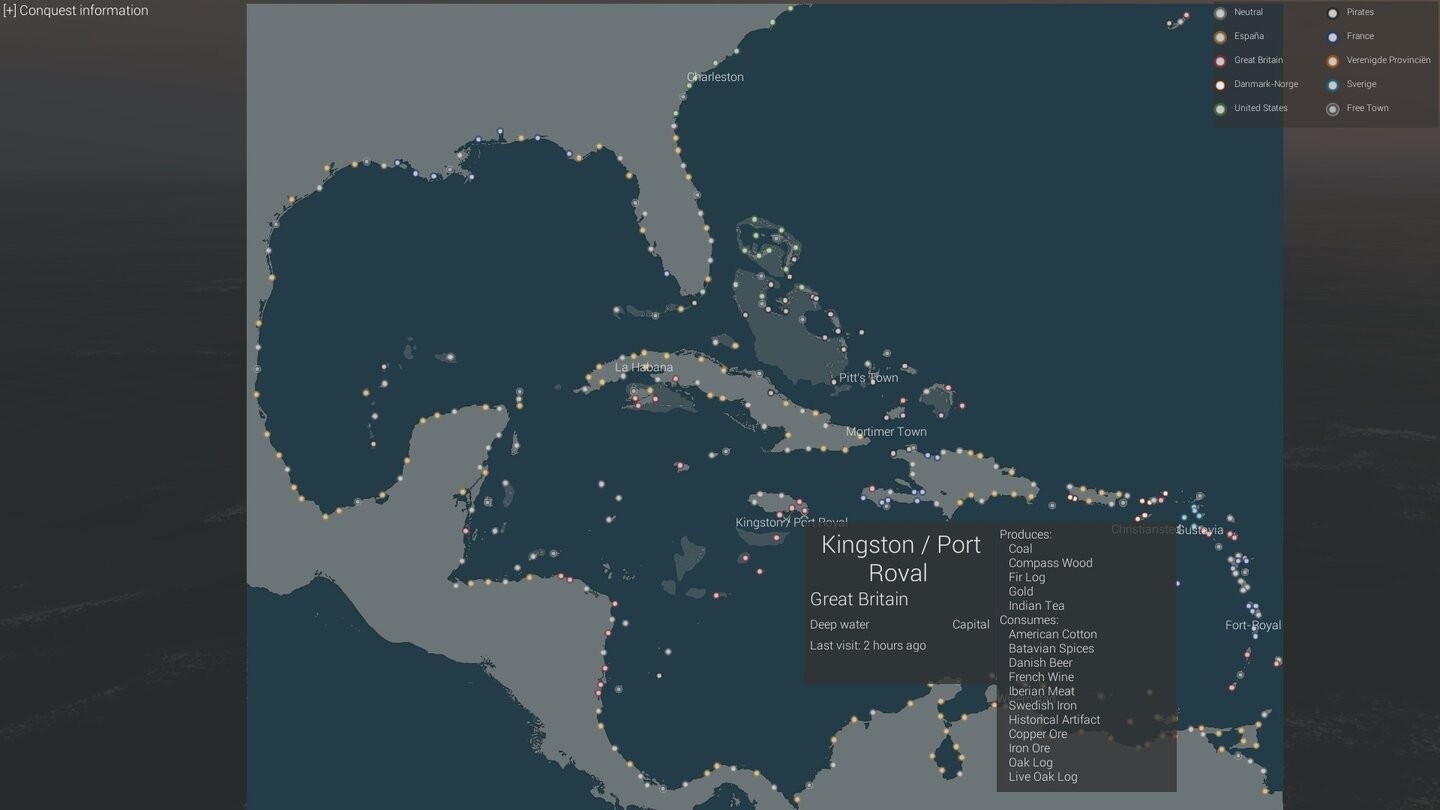
Task: Select the Free Town legend label text
Action: (1367, 108)
